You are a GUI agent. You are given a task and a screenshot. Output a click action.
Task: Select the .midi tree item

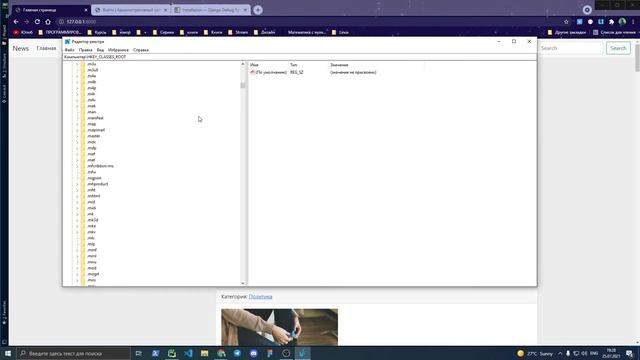tap(92, 208)
